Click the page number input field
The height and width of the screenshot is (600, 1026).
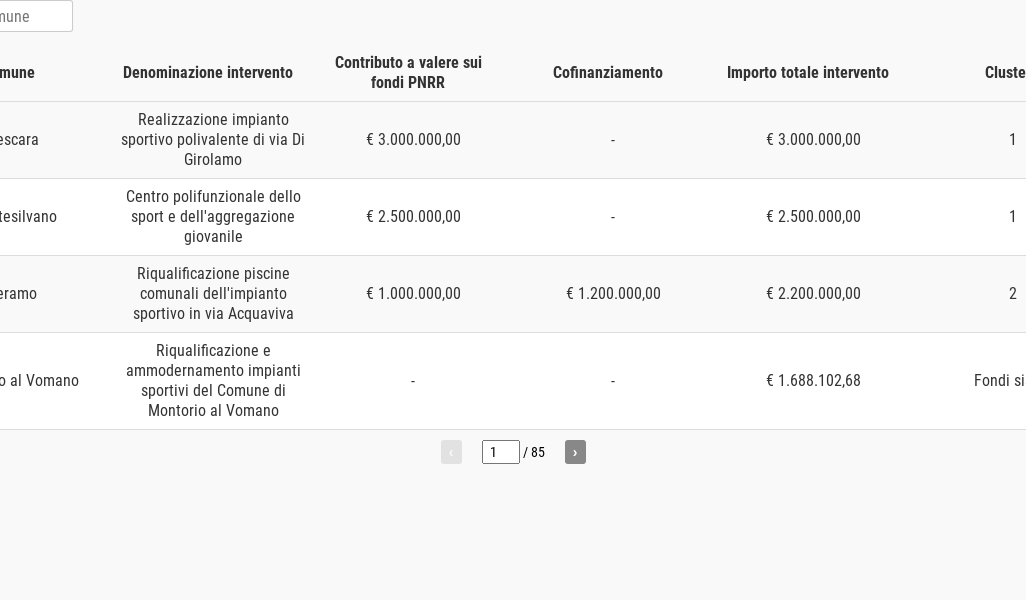[x=500, y=452]
